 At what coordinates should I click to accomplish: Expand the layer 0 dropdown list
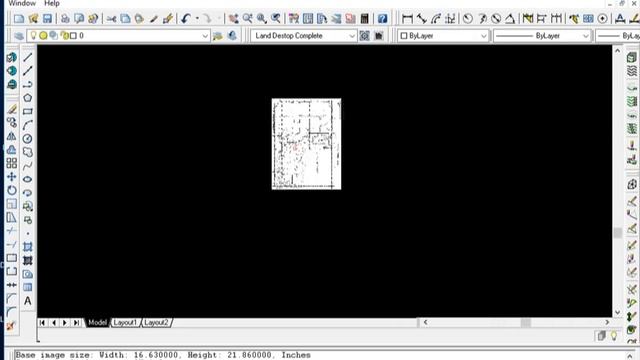[205, 36]
